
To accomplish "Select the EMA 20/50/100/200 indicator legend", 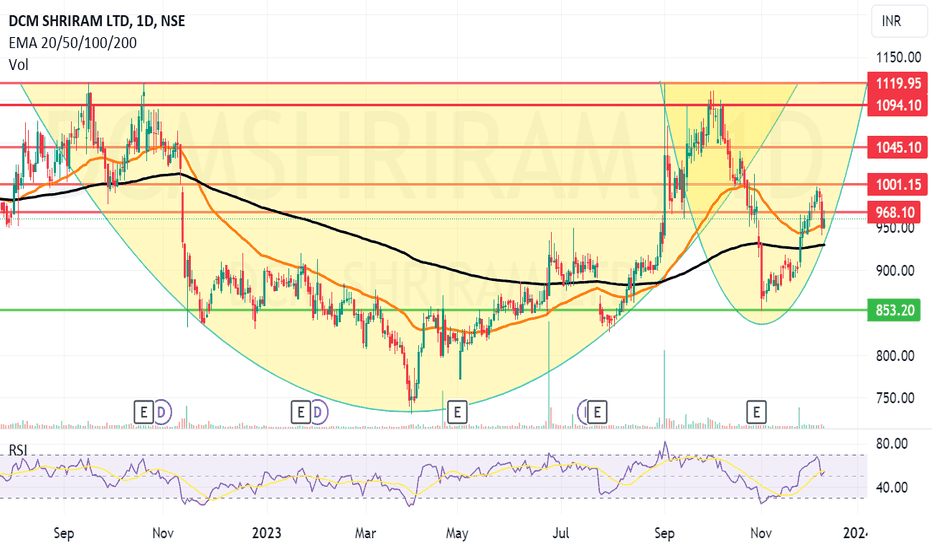I will pos(73,43).
